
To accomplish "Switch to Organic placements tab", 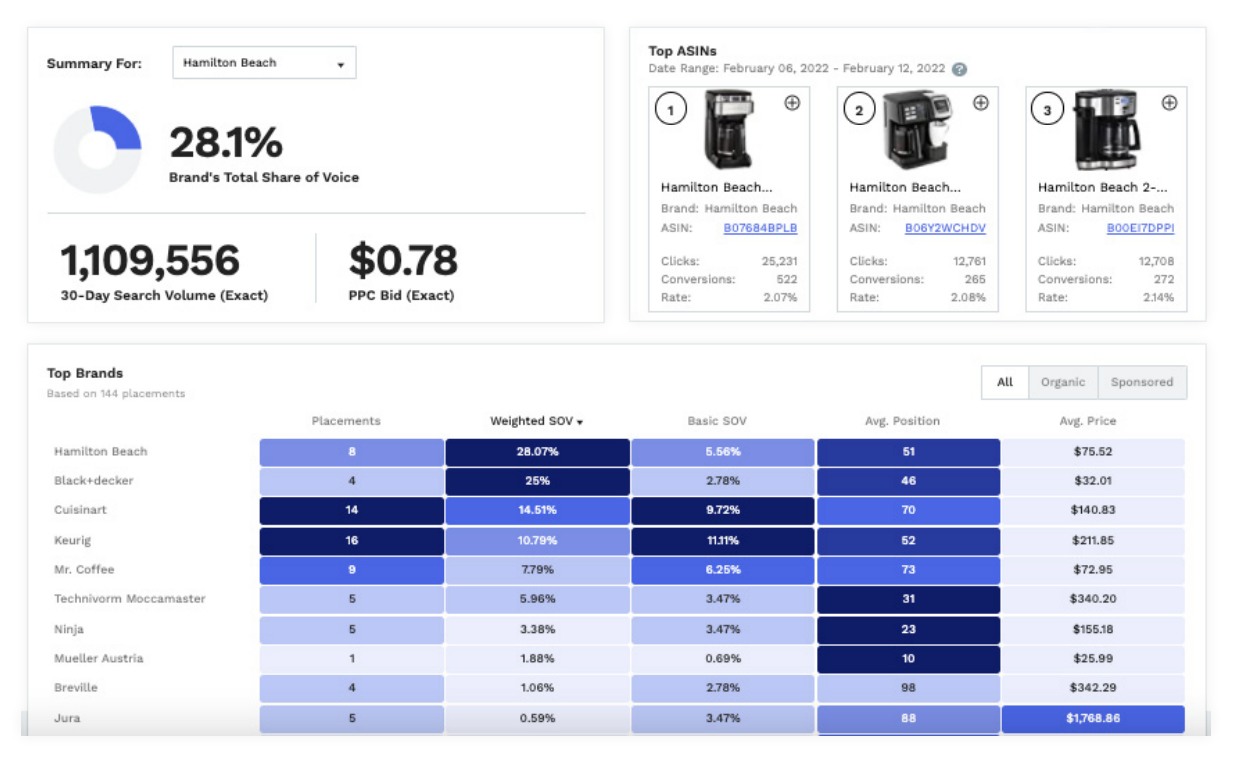I will click(x=1062, y=382).
